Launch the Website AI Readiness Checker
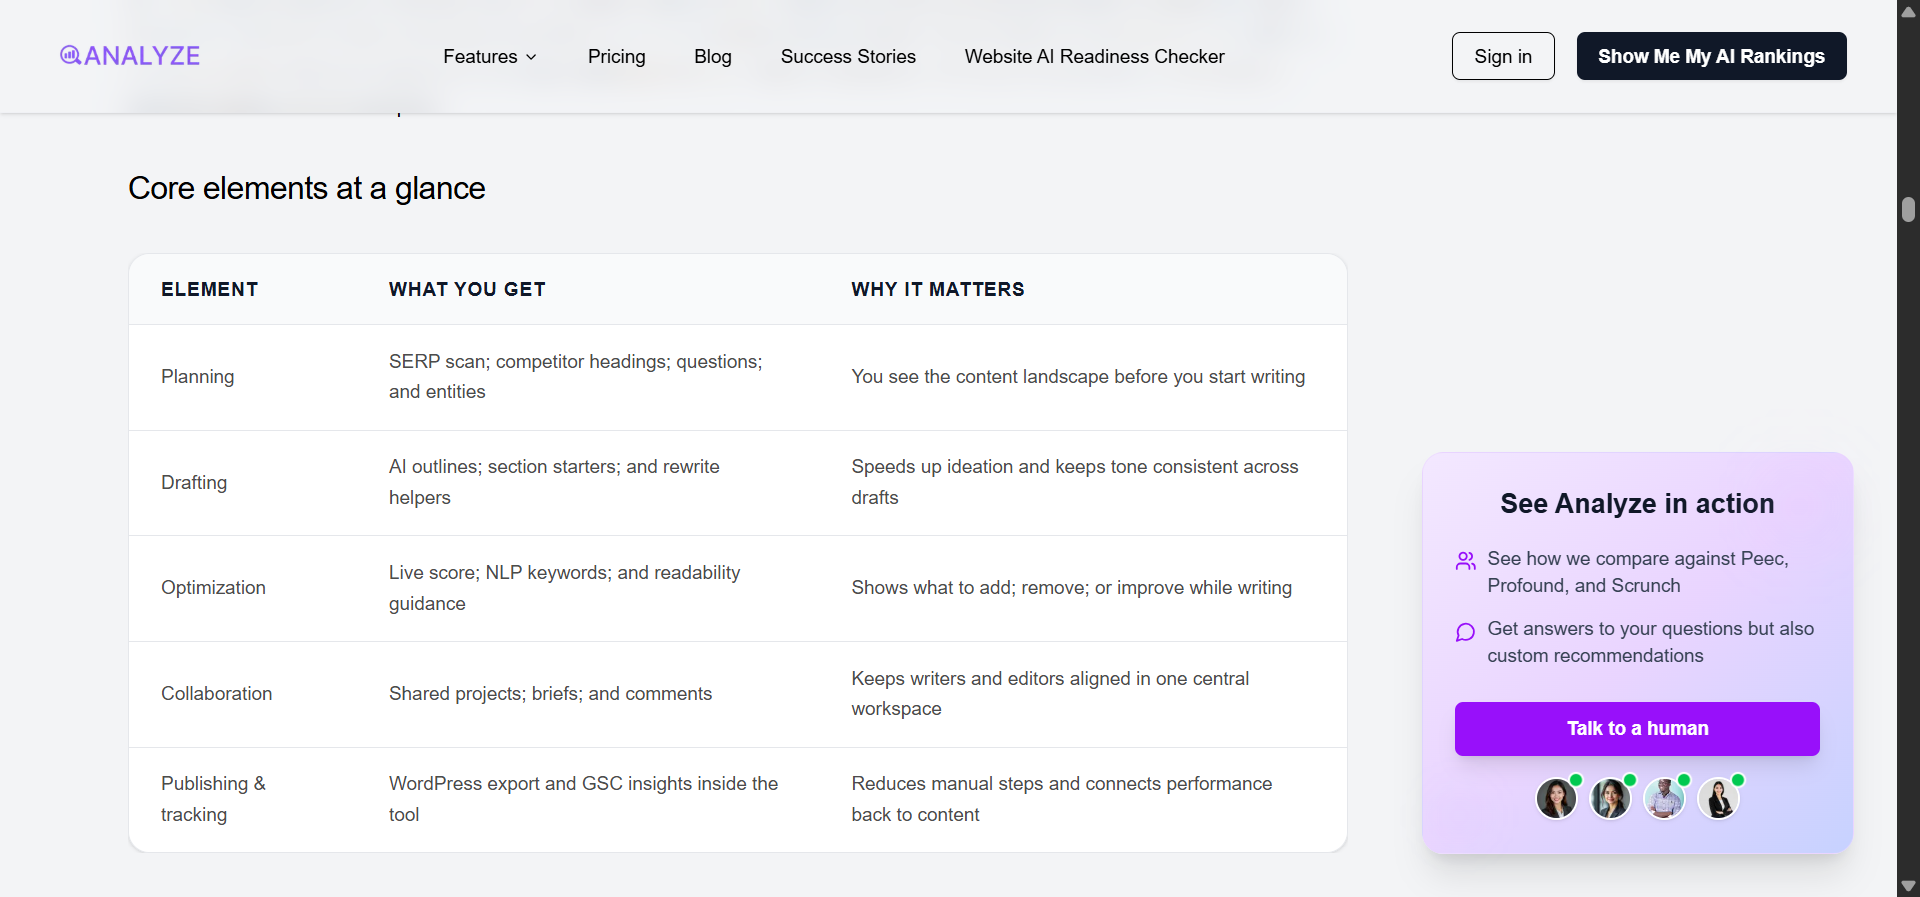This screenshot has width=1920, height=897. pyautogui.click(x=1094, y=56)
